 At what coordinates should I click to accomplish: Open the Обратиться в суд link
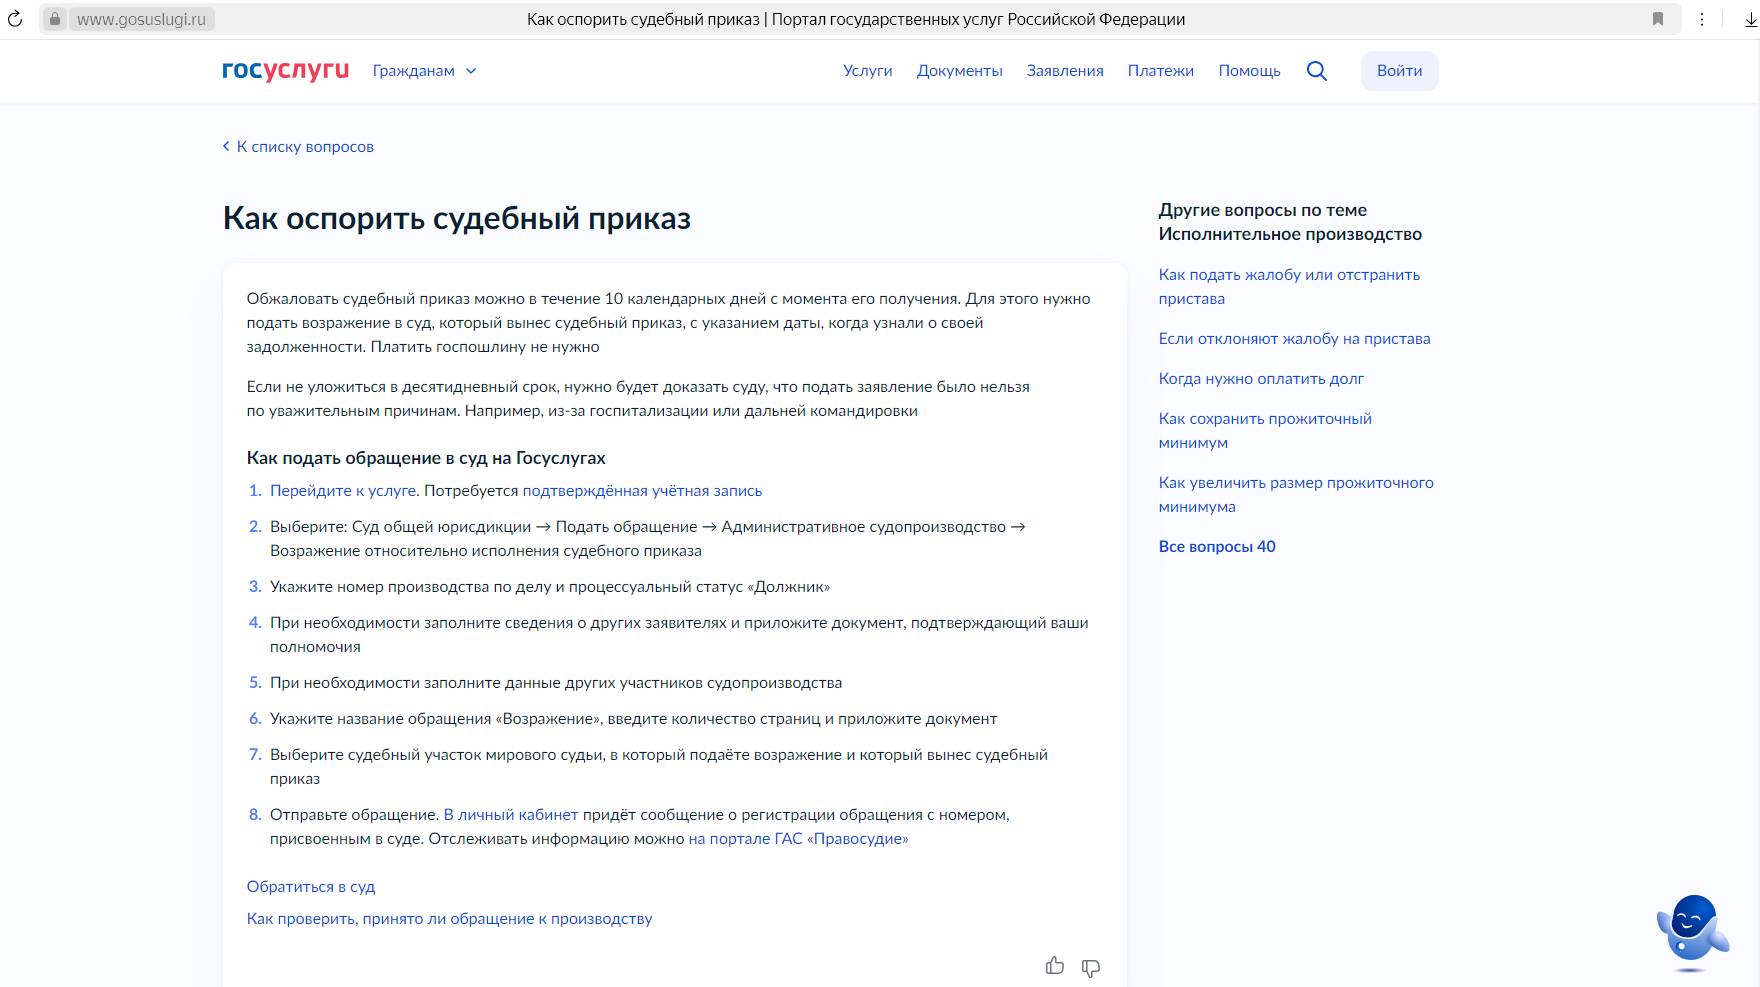(x=311, y=887)
